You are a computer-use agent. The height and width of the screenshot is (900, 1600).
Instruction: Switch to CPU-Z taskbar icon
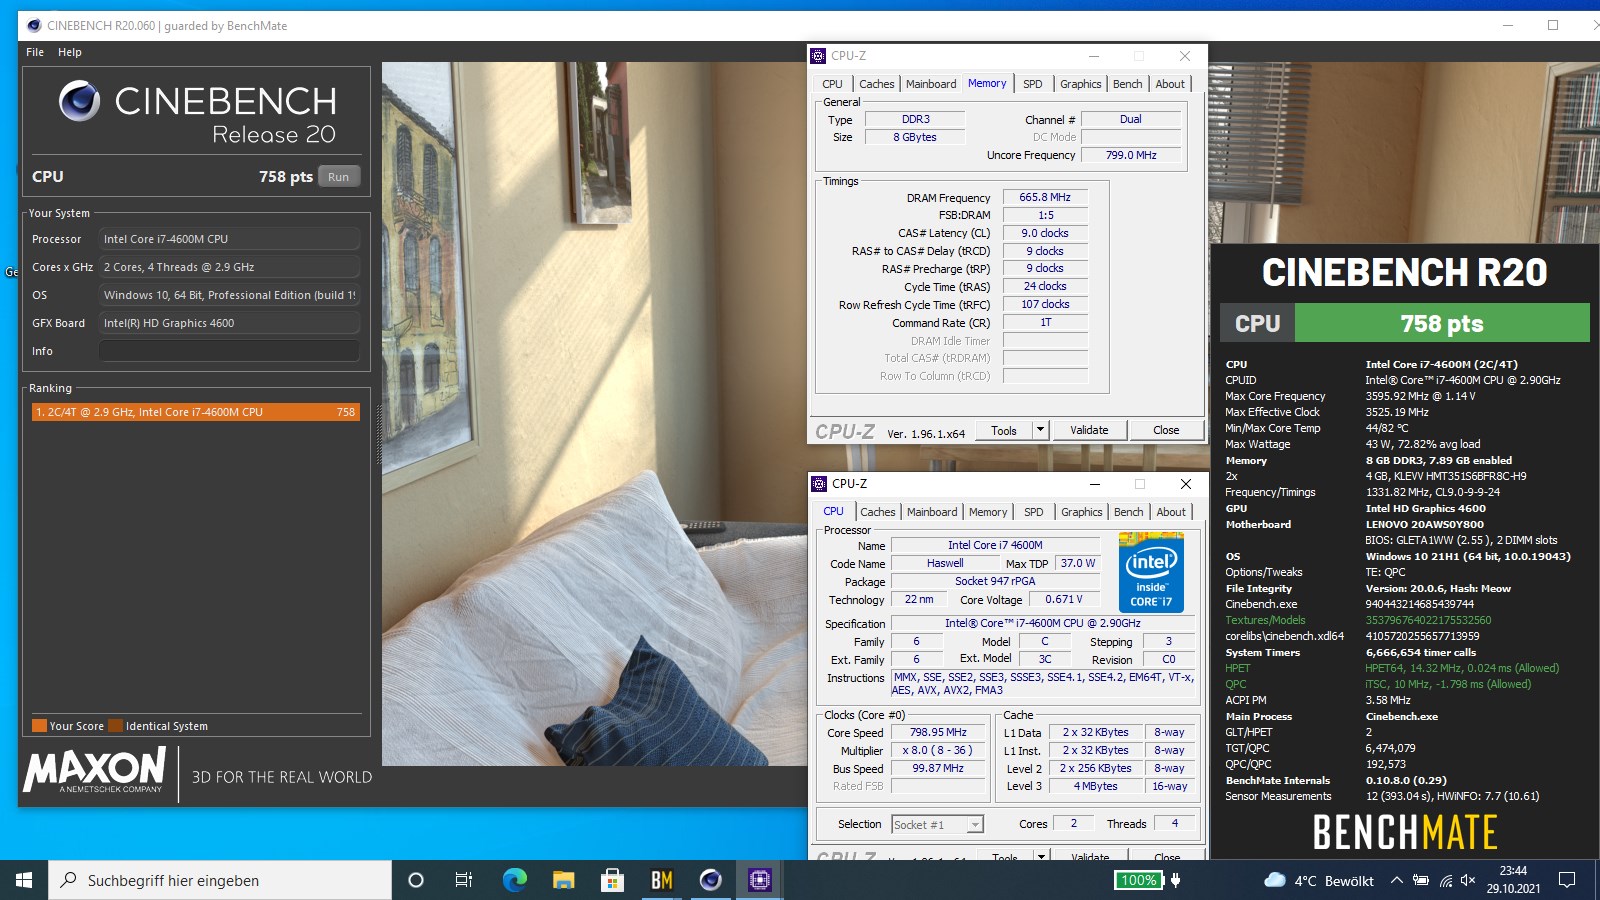(x=760, y=880)
